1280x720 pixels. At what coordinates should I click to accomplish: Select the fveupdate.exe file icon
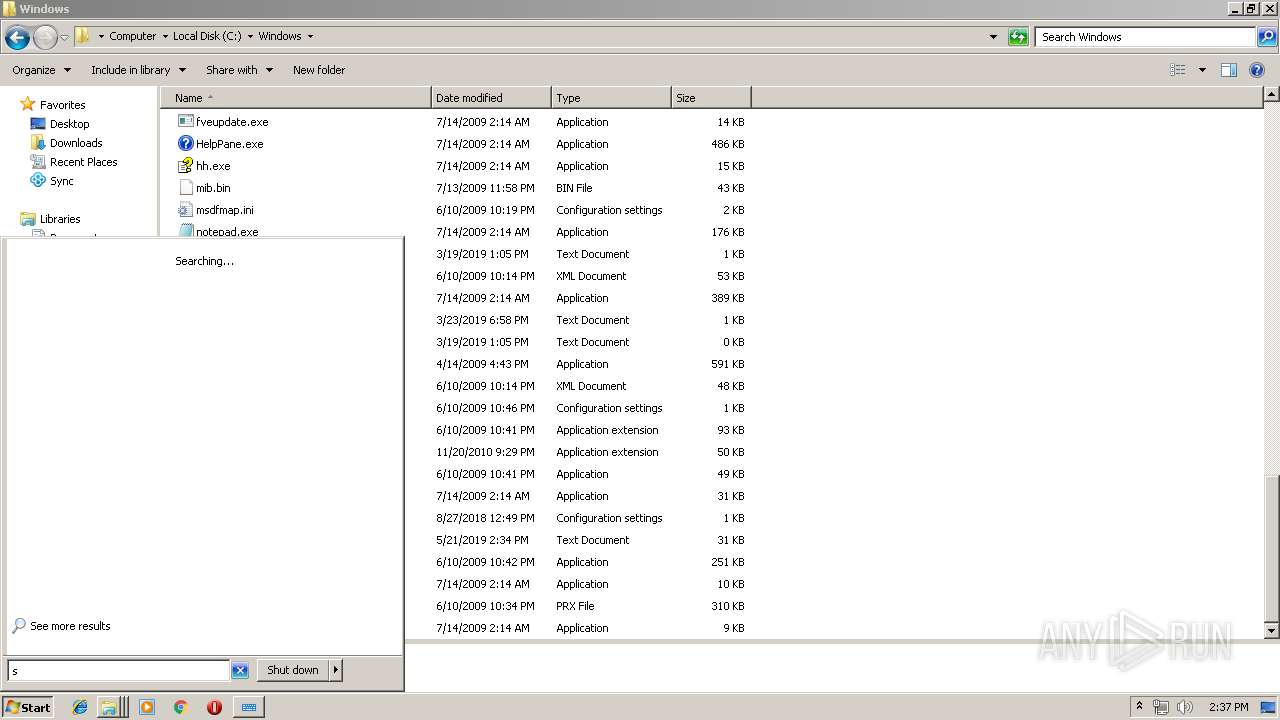click(x=185, y=121)
